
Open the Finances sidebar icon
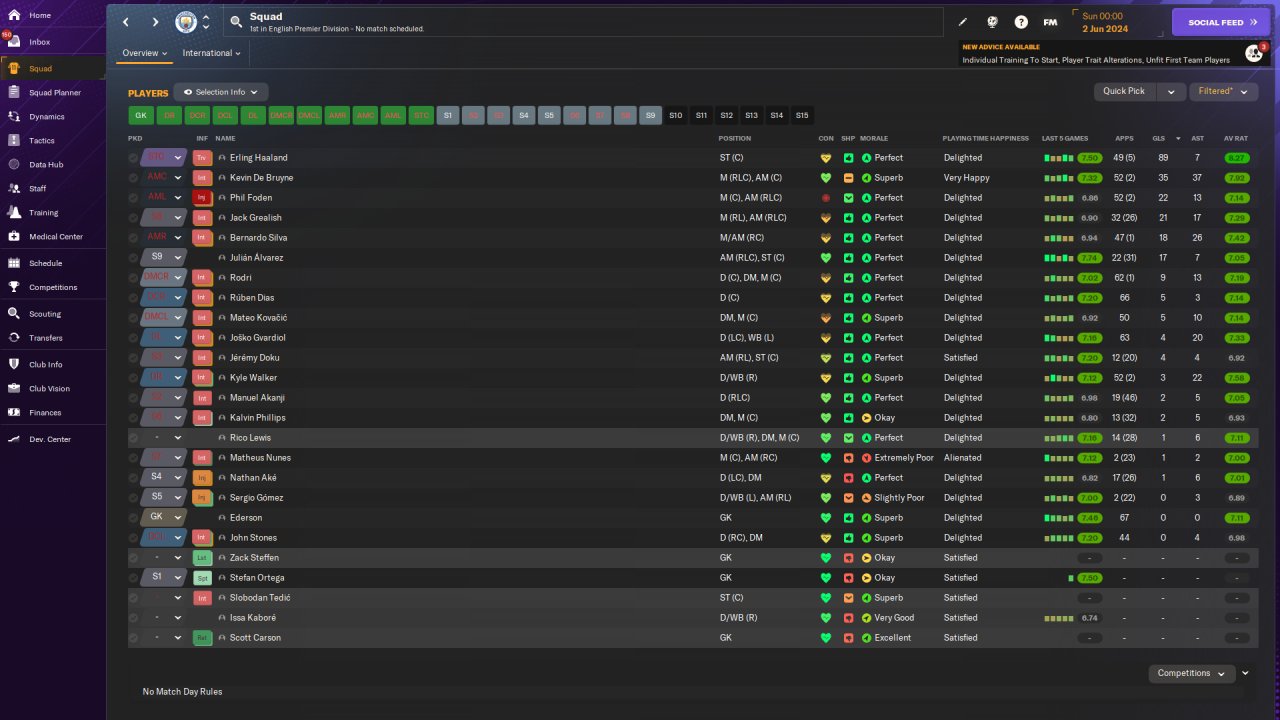[14, 412]
